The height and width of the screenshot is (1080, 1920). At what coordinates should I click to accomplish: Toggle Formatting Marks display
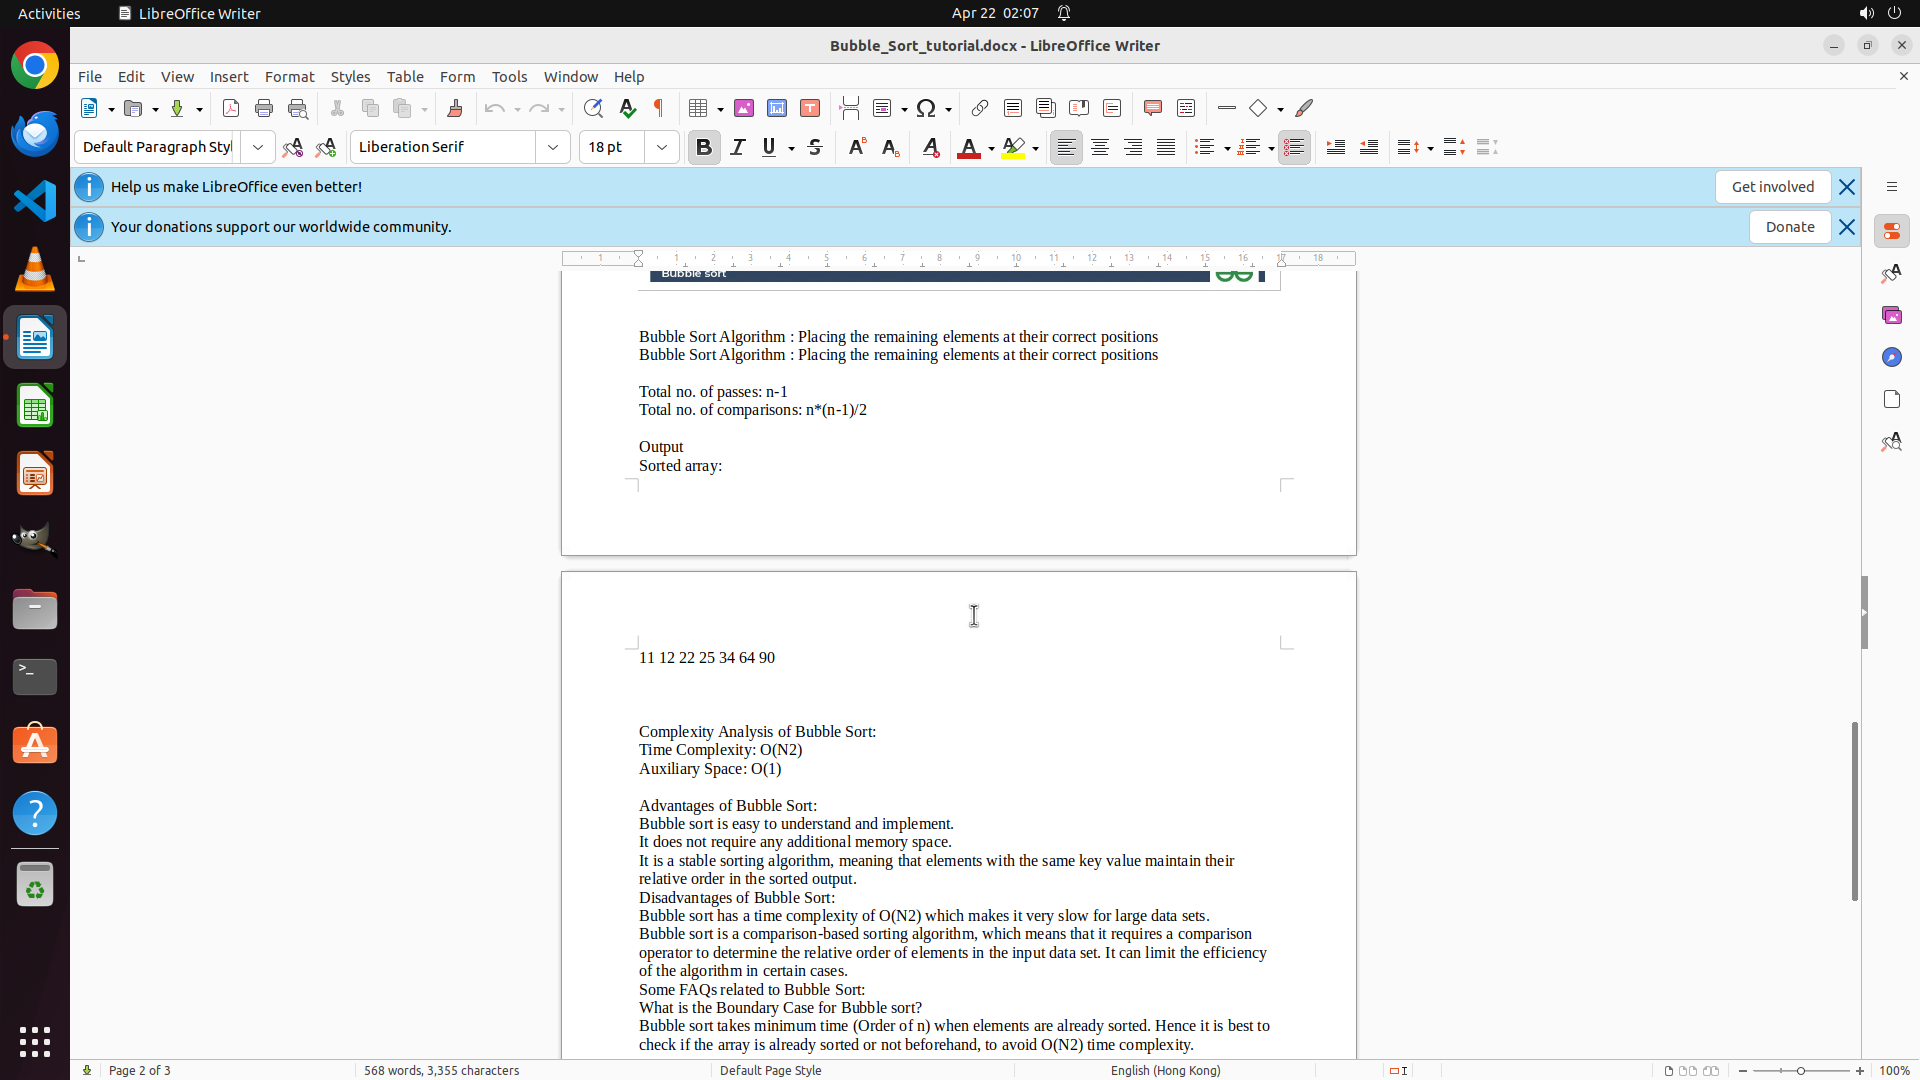click(659, 108)
